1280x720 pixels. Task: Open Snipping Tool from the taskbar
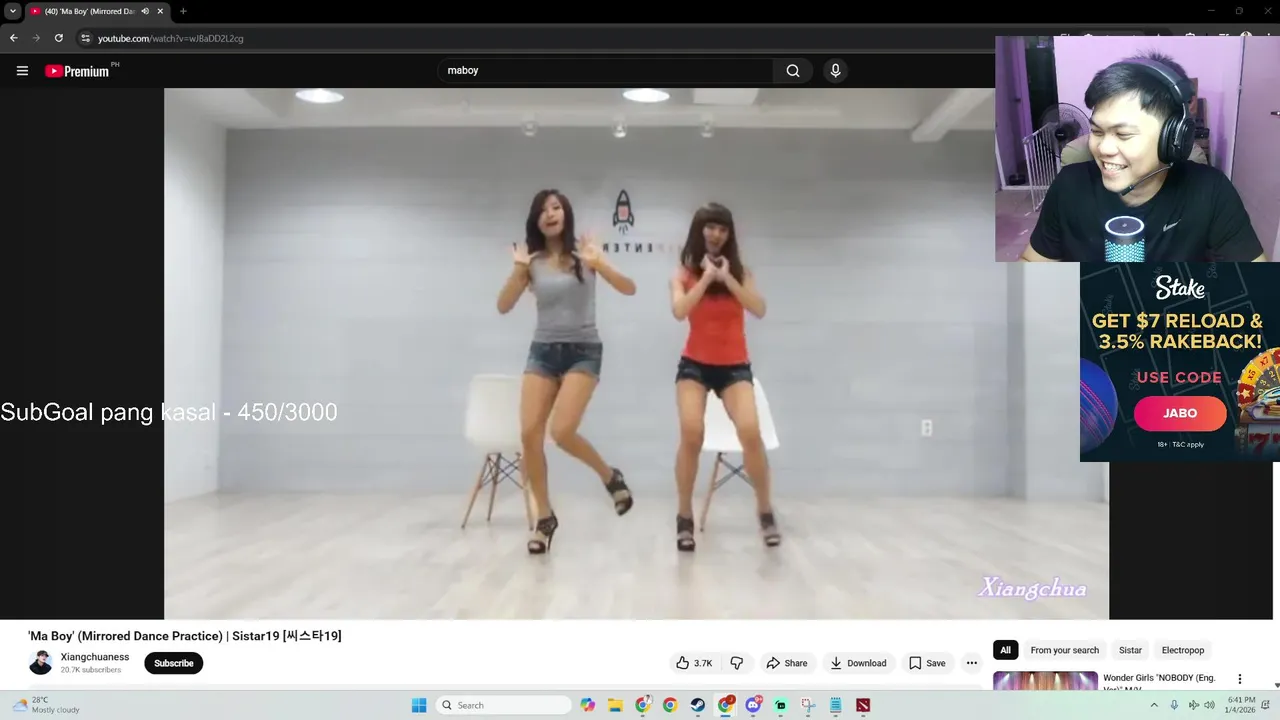click(x=808, y=705)
